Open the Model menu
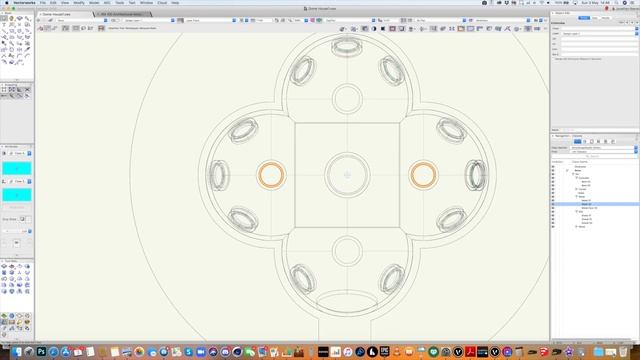The image size is (640, 360). click(x=94, y=3)
